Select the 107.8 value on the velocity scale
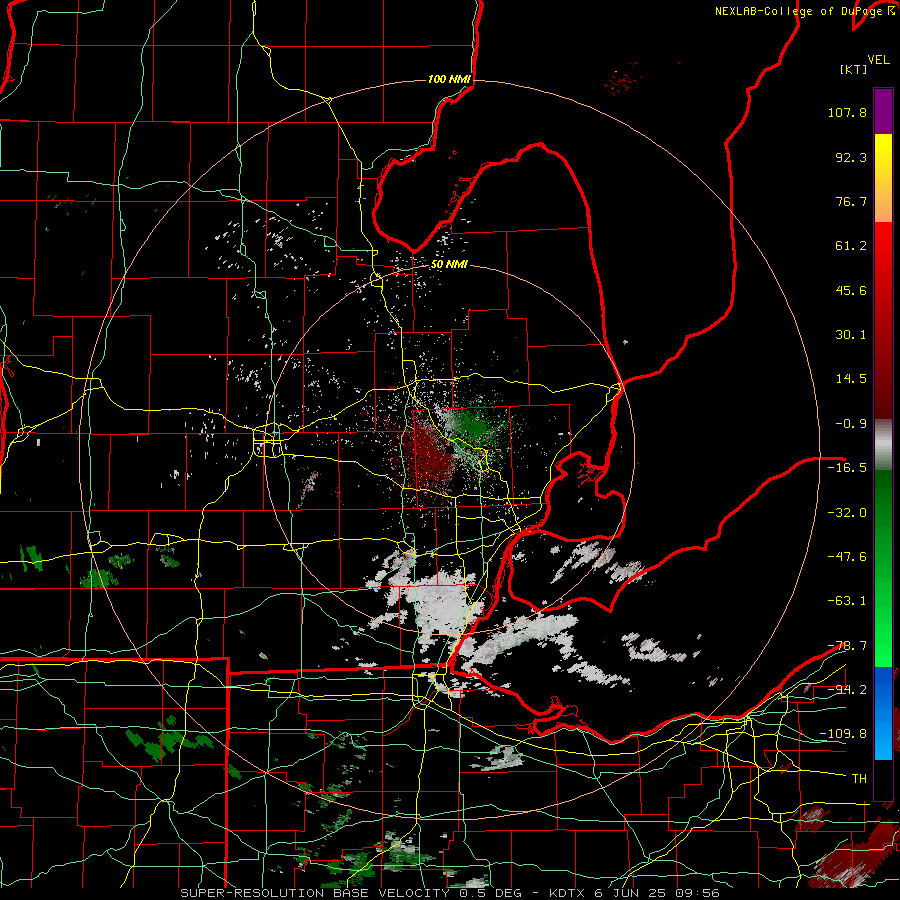This screenshot has width=900, height=900. [x=847, y=112]
